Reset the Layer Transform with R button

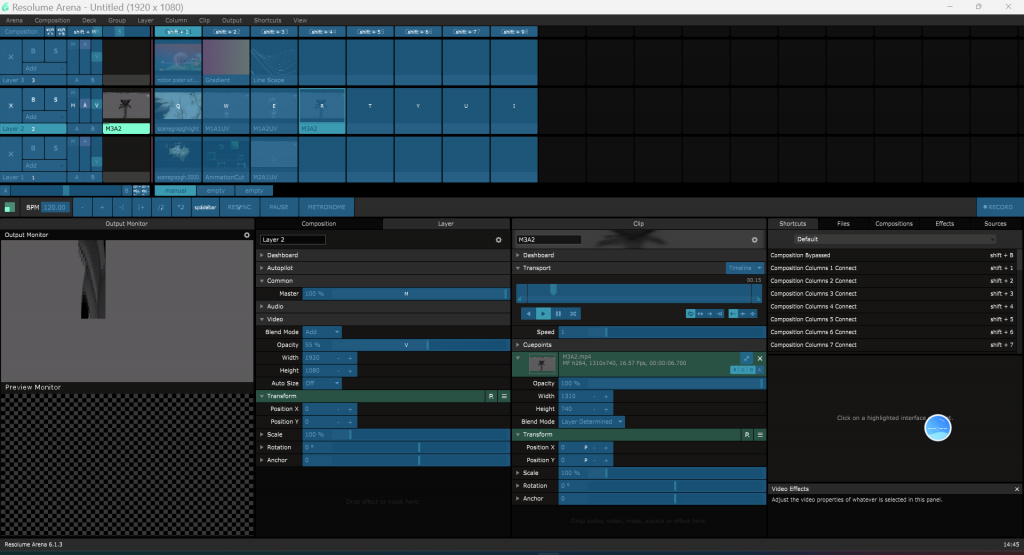pos(491,396)
